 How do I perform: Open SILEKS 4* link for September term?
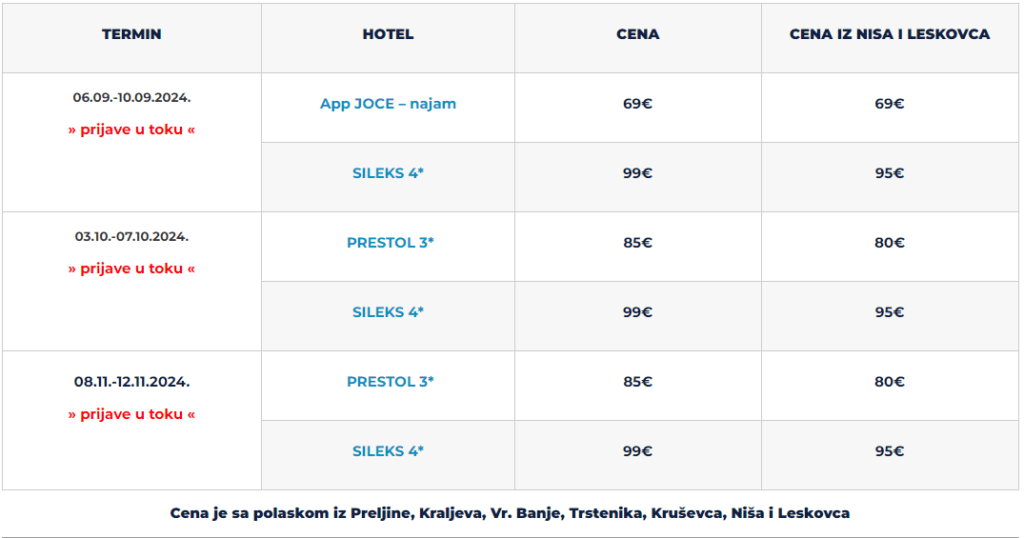pyautogui.click(x=388, y=173)
